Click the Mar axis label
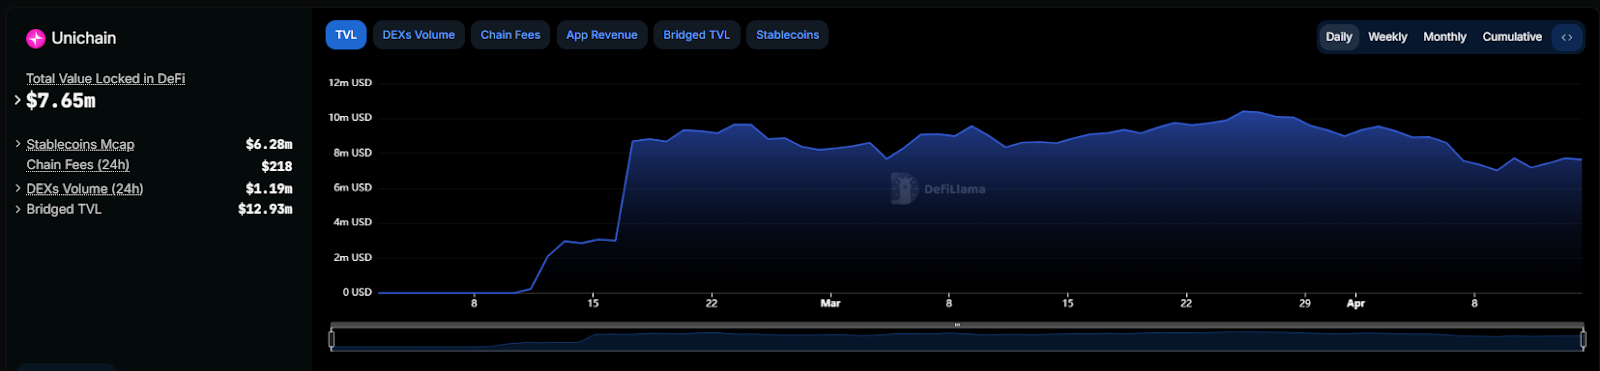 [x=830, y=303]
